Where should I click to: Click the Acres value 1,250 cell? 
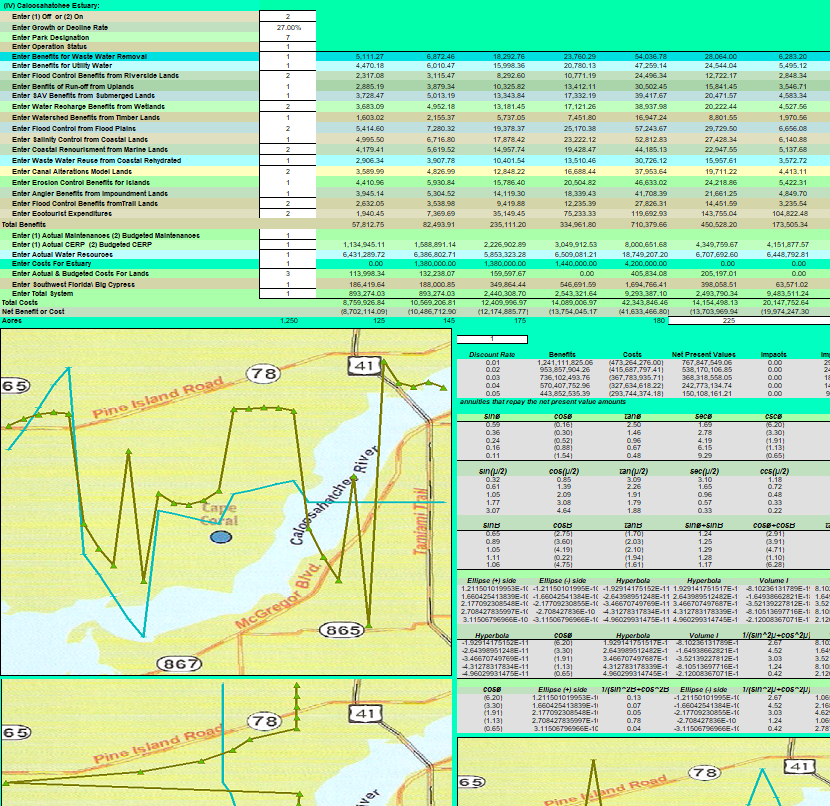tap(288, 320)
